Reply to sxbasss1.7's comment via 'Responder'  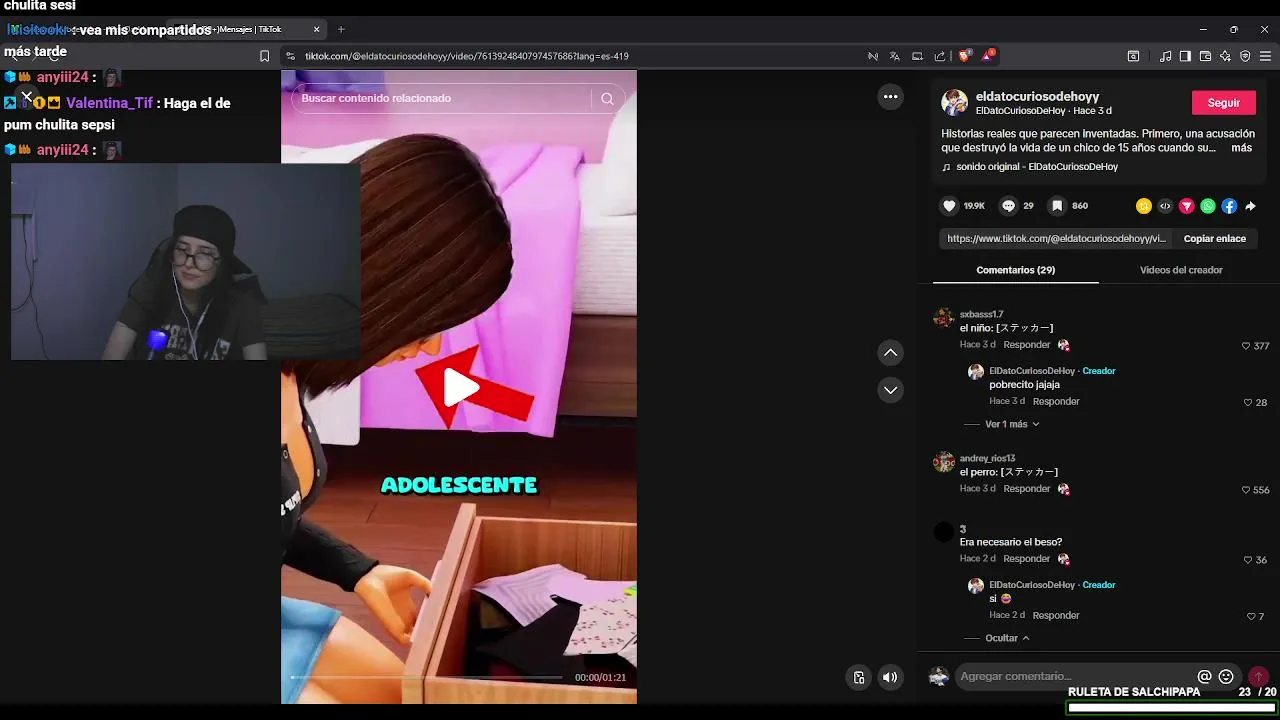point(1026,345)
